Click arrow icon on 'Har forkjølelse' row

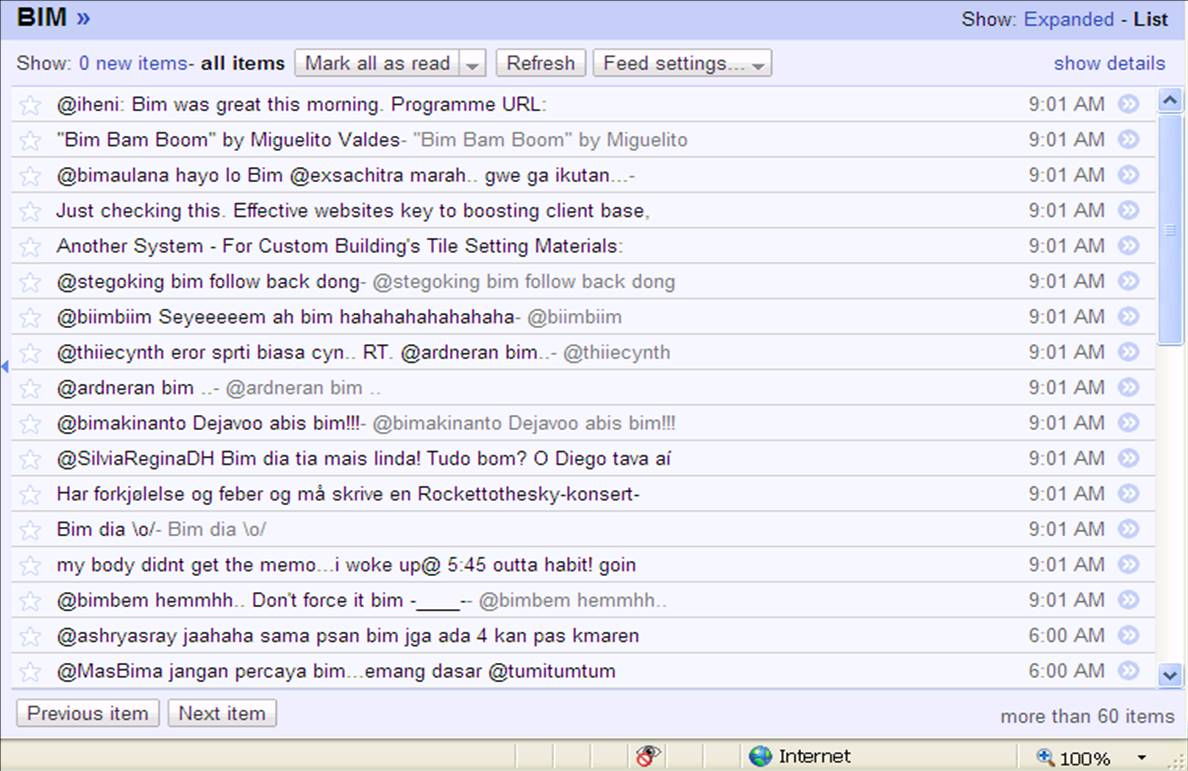[1129, 494]
